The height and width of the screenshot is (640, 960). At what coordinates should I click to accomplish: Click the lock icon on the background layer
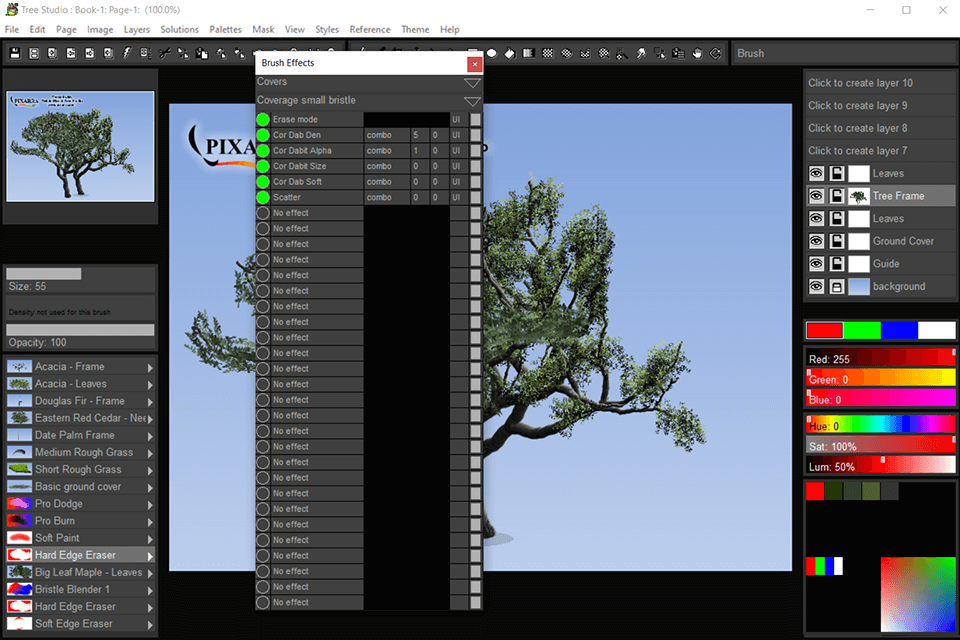pyautogui.click(x=837, y=287)
